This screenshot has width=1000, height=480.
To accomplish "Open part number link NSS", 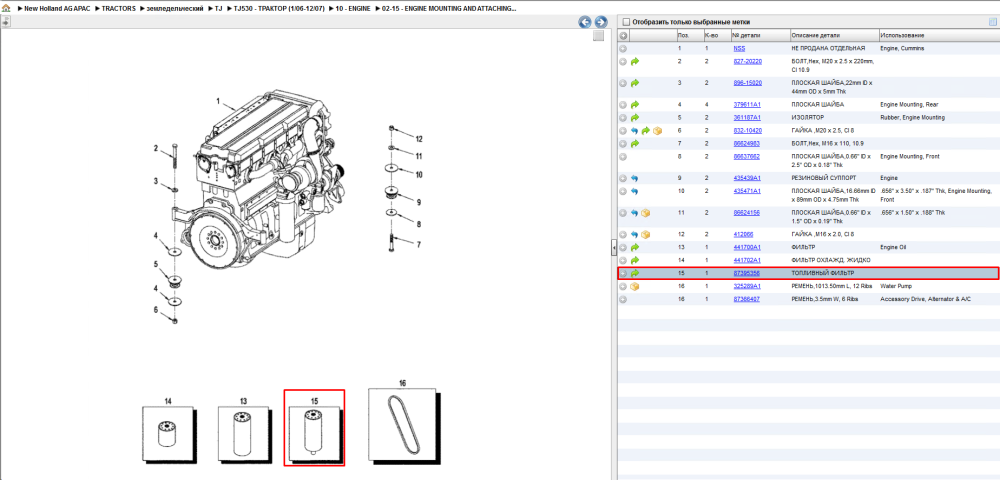I will tap(739, 48).
